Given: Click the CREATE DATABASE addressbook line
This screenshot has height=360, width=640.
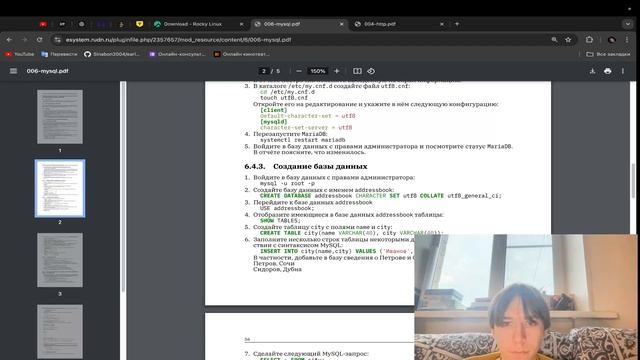Looking at the screenshot, I should [x=380, y=196].
